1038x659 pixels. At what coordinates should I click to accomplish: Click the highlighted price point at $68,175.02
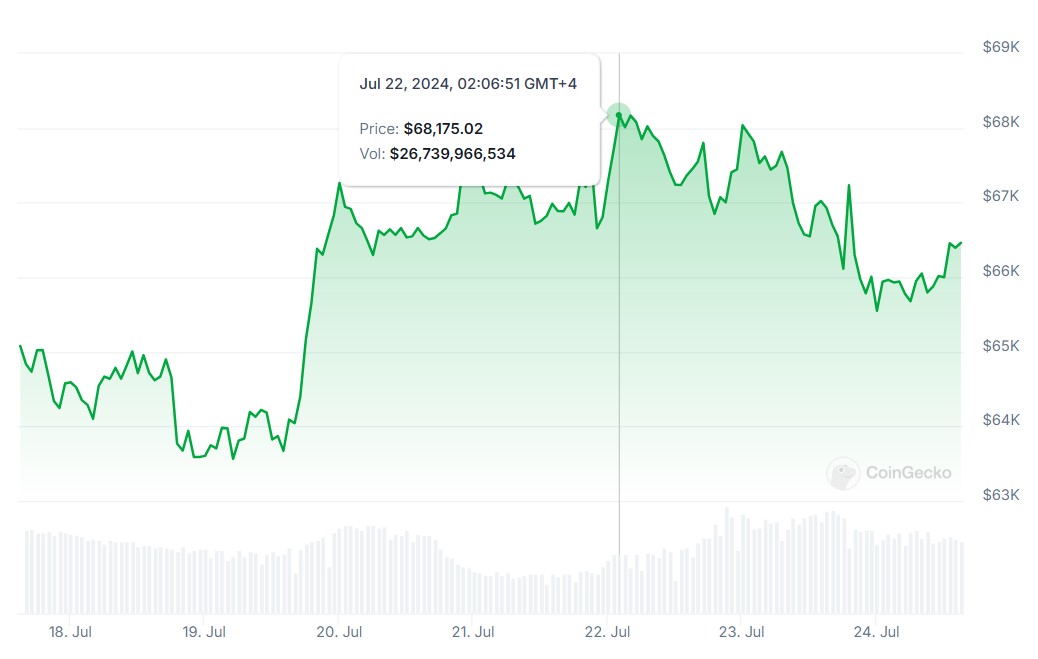[619, 115]
